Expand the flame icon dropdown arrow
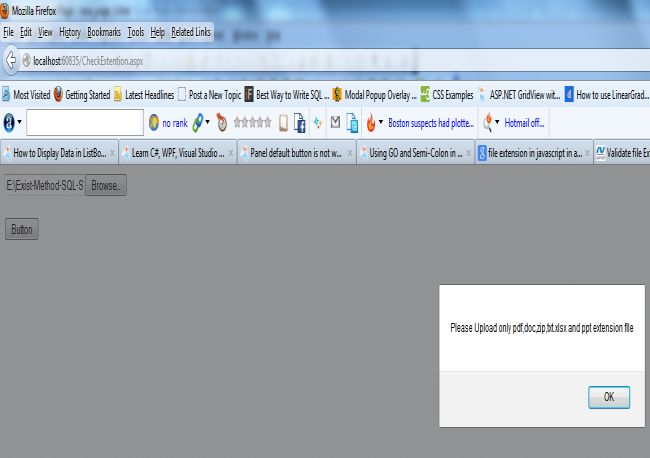The image size is (650, 458). [381, 122]
